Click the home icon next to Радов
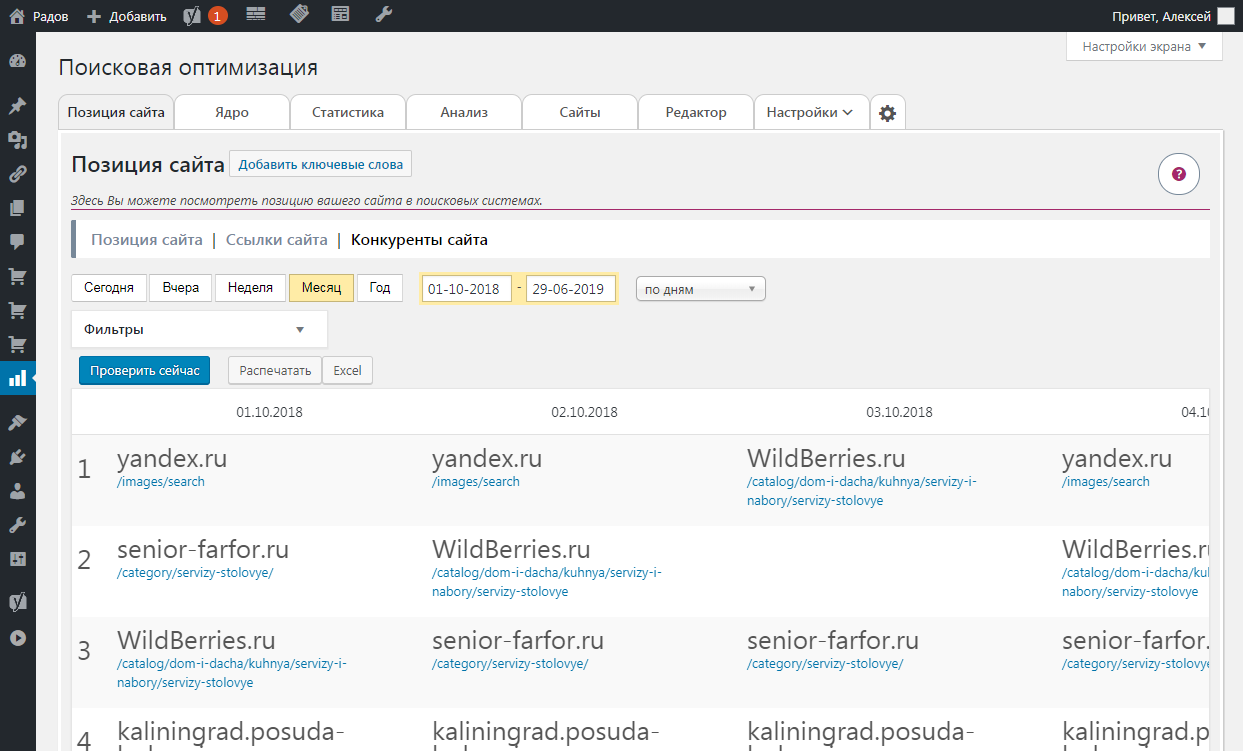This screenshot has width=1243, height=751. (16, 16)
